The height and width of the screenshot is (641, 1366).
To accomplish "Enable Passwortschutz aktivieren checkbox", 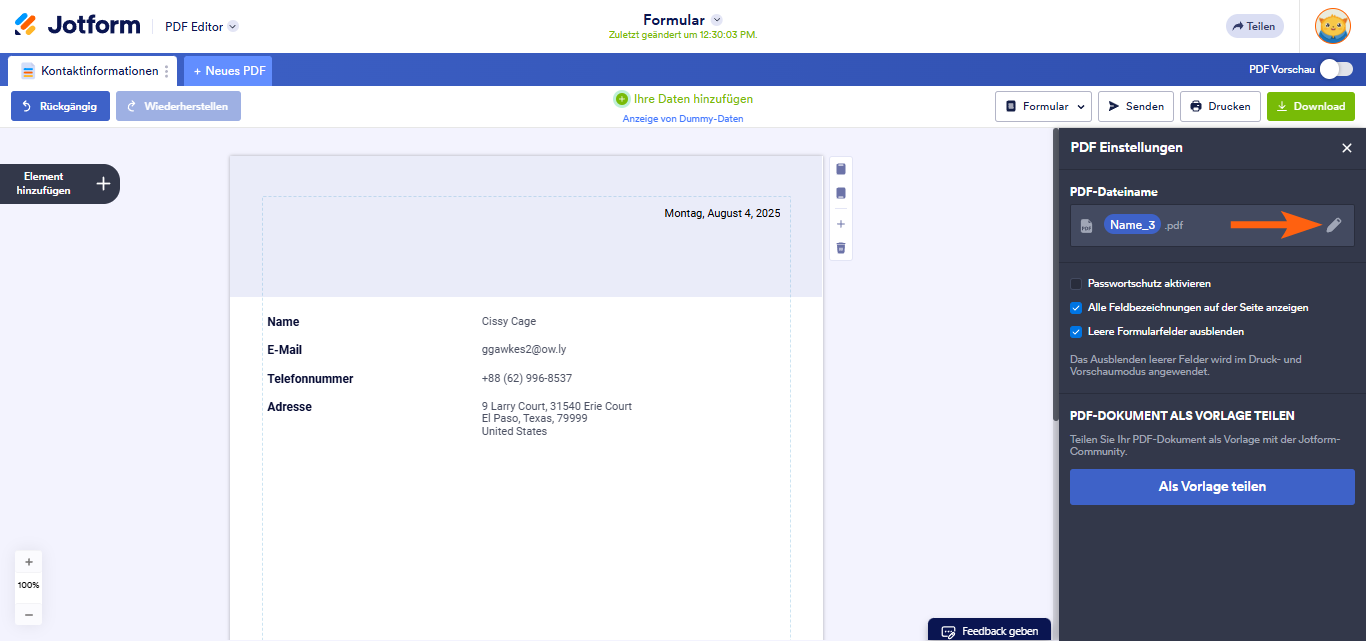I will (1076, 284).
